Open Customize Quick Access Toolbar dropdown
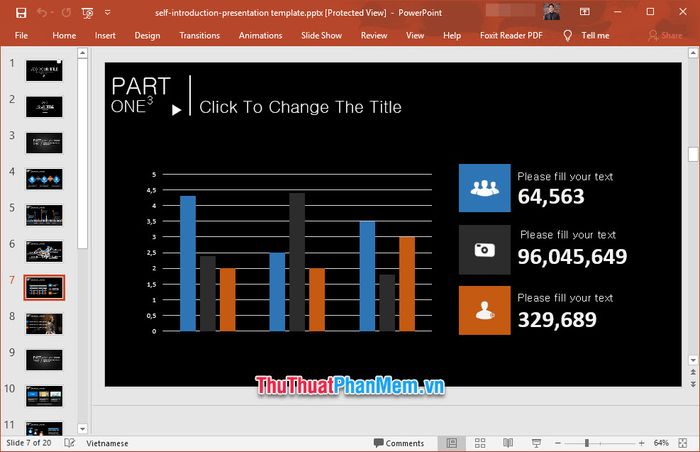This screenshot has width=700, height=452. pyautogui.click(x=108, y=13)
